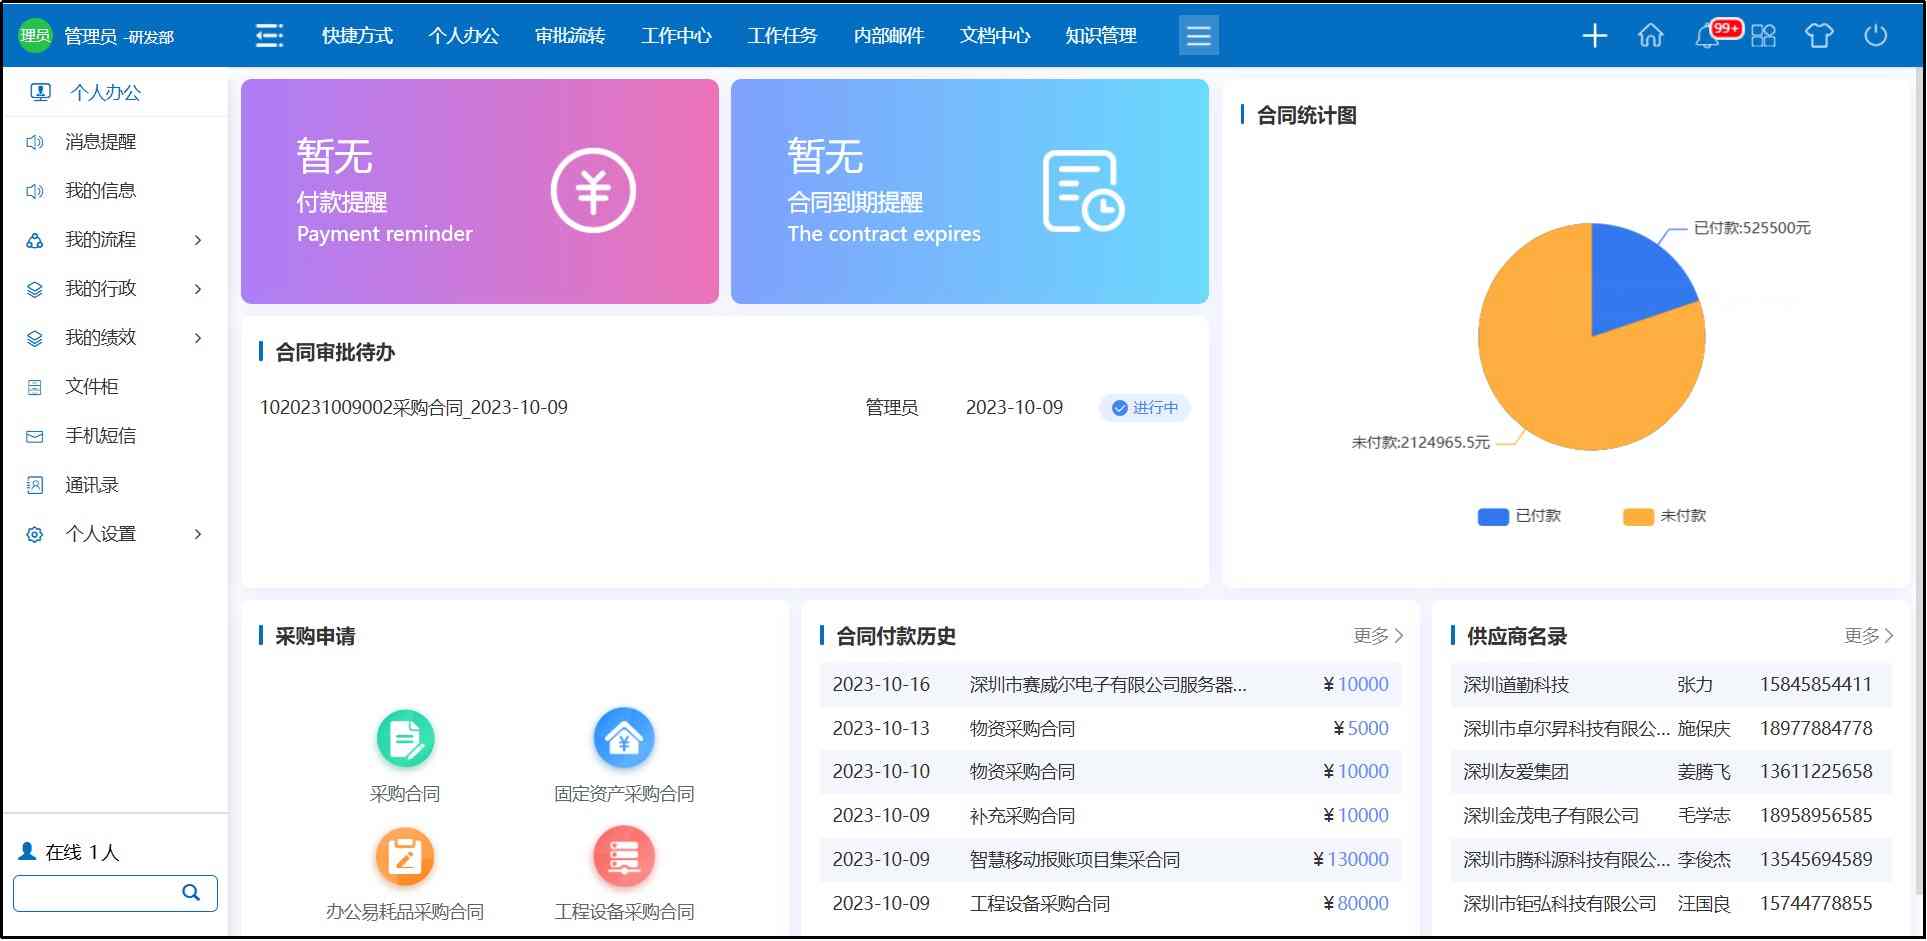The width and height of the screenshot is (1927, 941).
Task: Open the 工程设备采购合同 icon
Action: click(624, 857)
